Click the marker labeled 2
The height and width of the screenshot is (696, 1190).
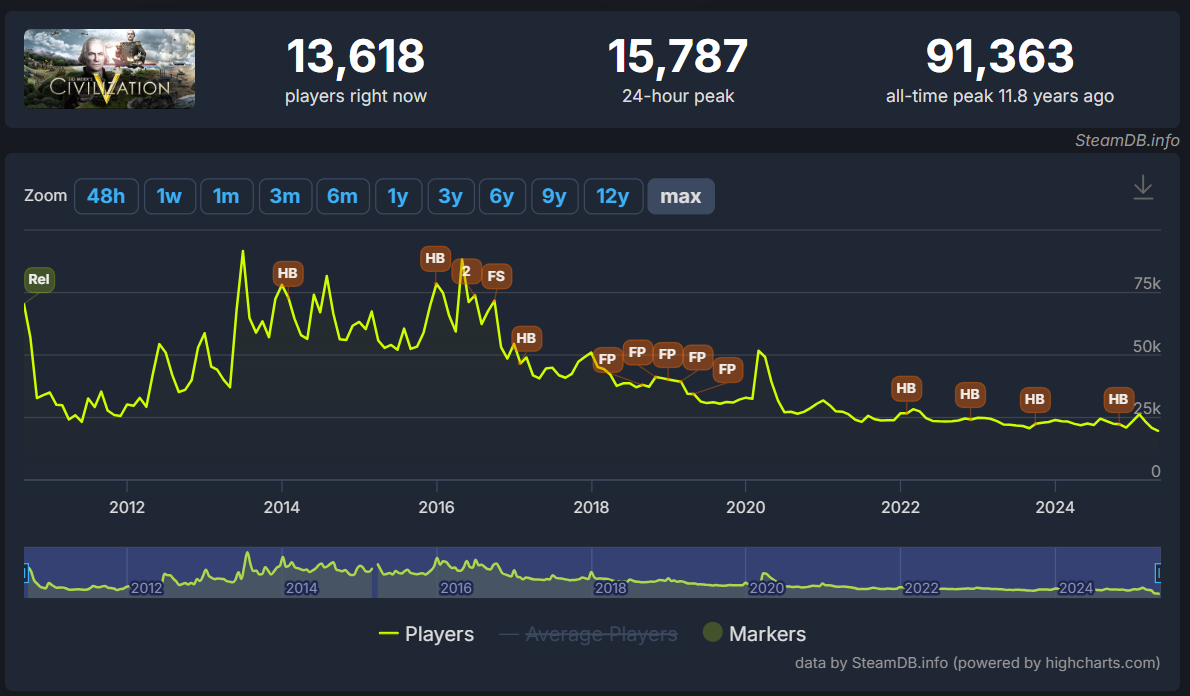coord(466,271)
